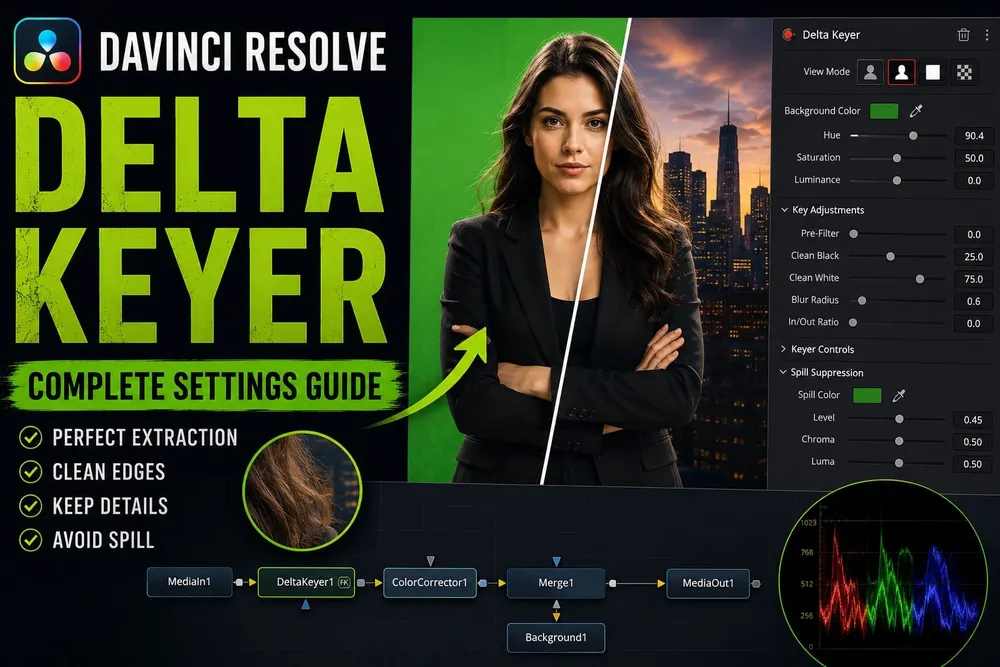1000x667 pixels.
Task: Click the Pre-Filter value field
Action: [x=974, y=235]
